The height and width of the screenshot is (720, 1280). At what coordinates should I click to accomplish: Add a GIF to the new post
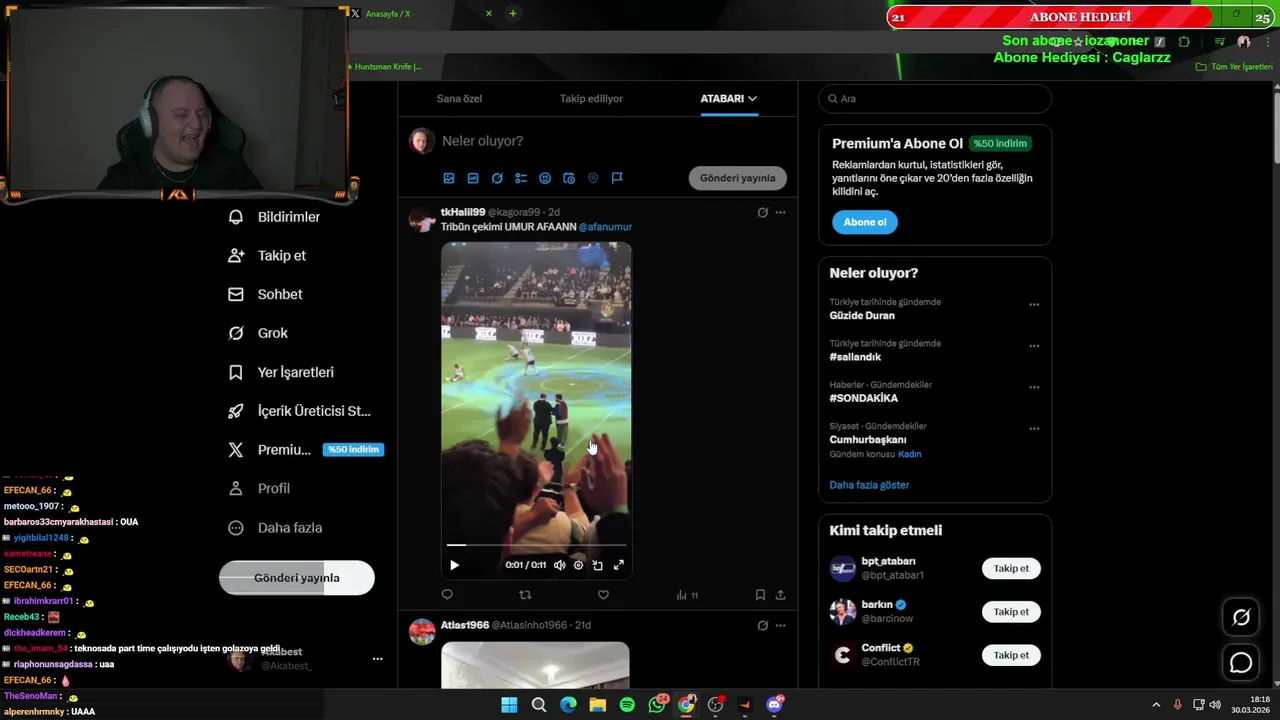[x=473, y=178]
